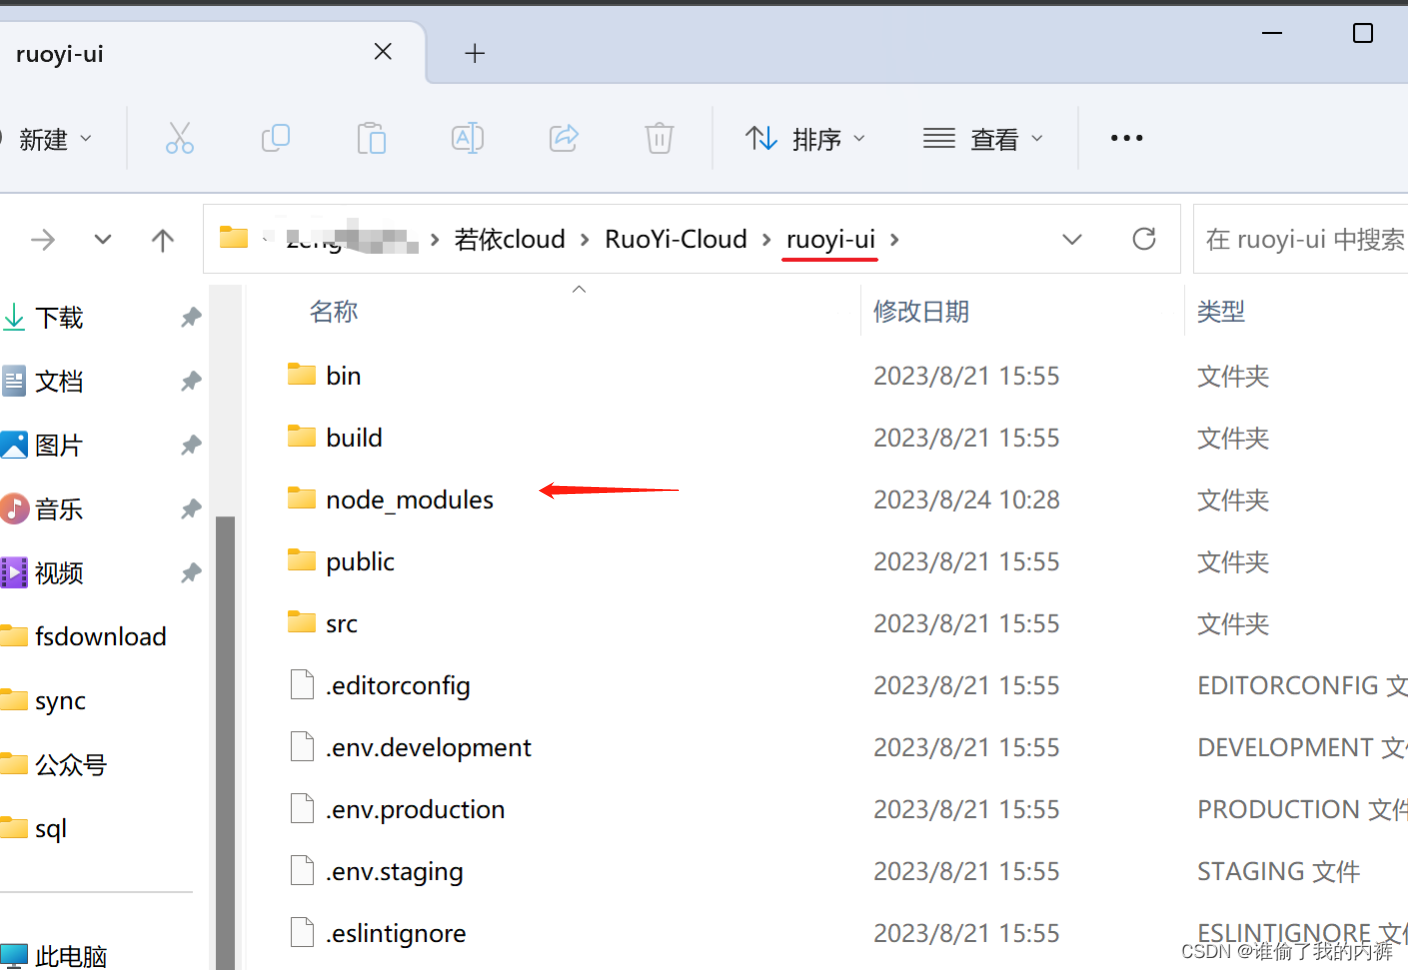Click node_modules date 2023/8/24 10:28
Viewport: 1408px width, 970px height.
[x=966, y=500]
